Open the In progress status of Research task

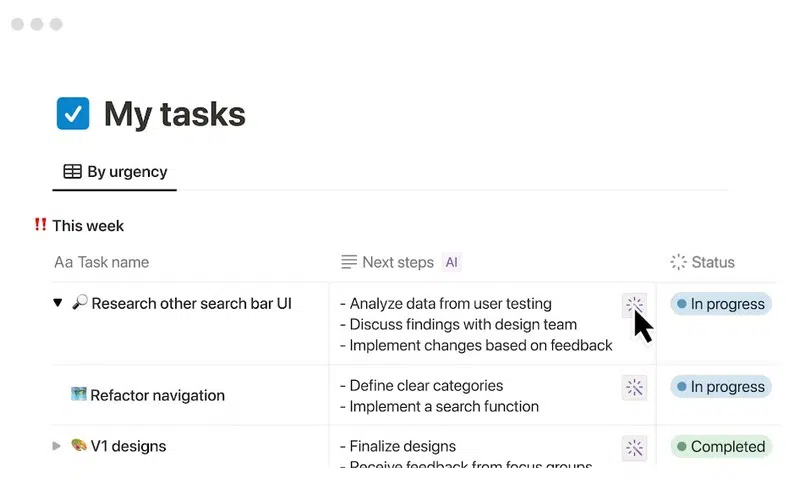(x=720, y=304)
